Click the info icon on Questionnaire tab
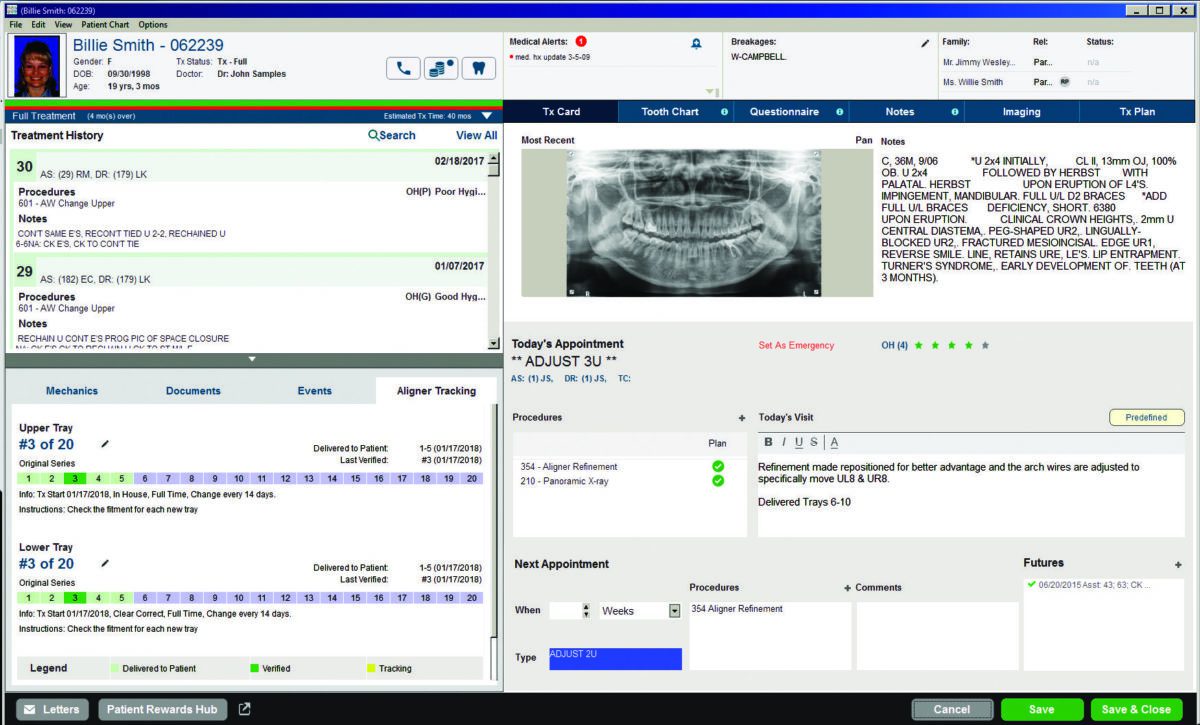The image size is (1200, 725). pos(839,112)
